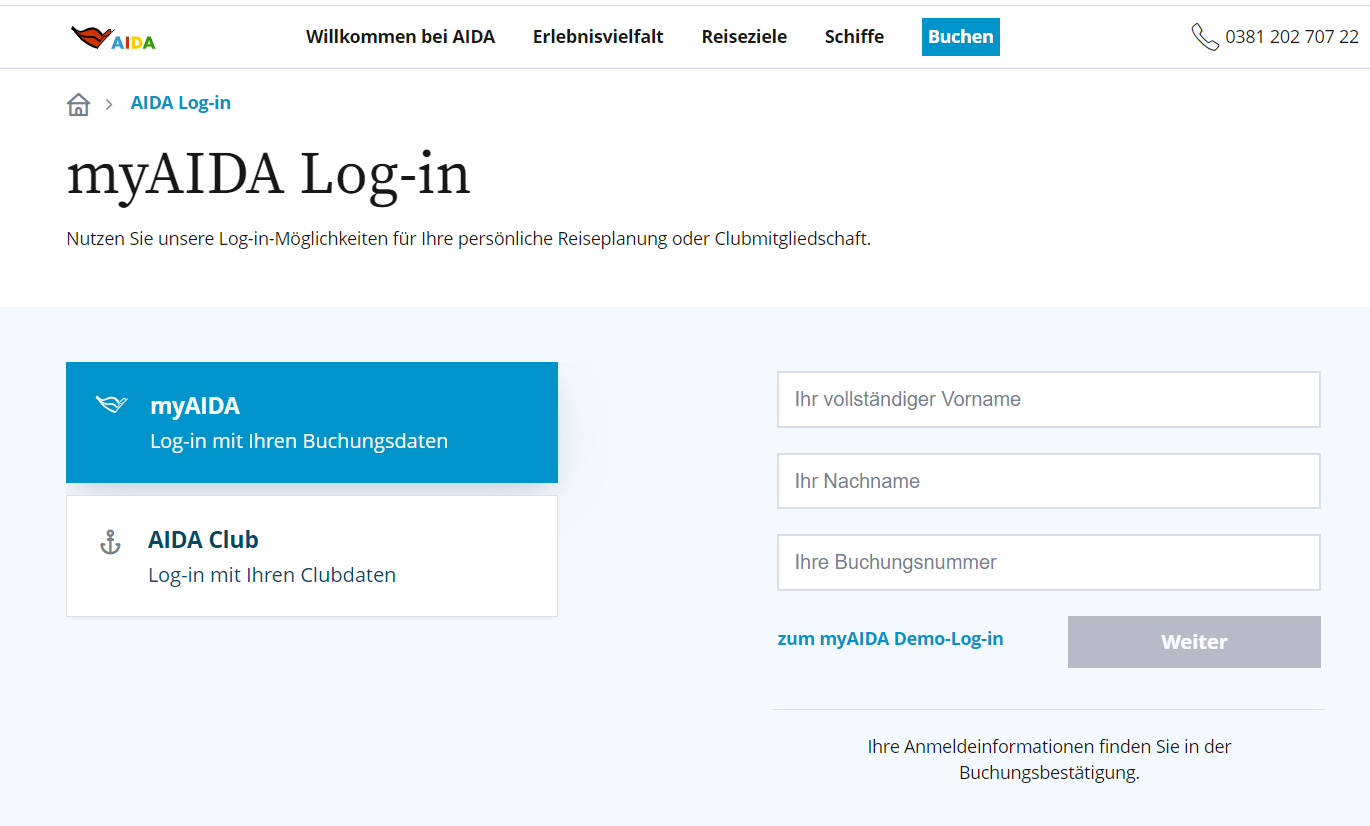1370x826 pixels.
Task: Click the phone handset icon
Action: click(x=1204, y=37)
